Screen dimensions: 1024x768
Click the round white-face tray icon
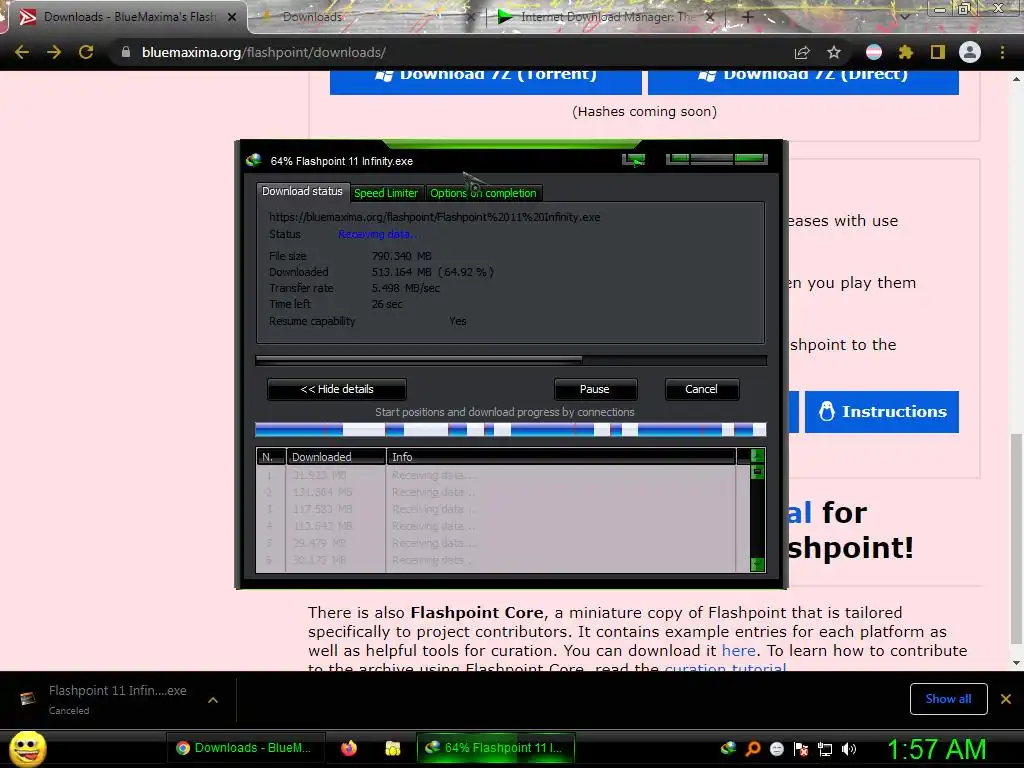coord(776,748)
